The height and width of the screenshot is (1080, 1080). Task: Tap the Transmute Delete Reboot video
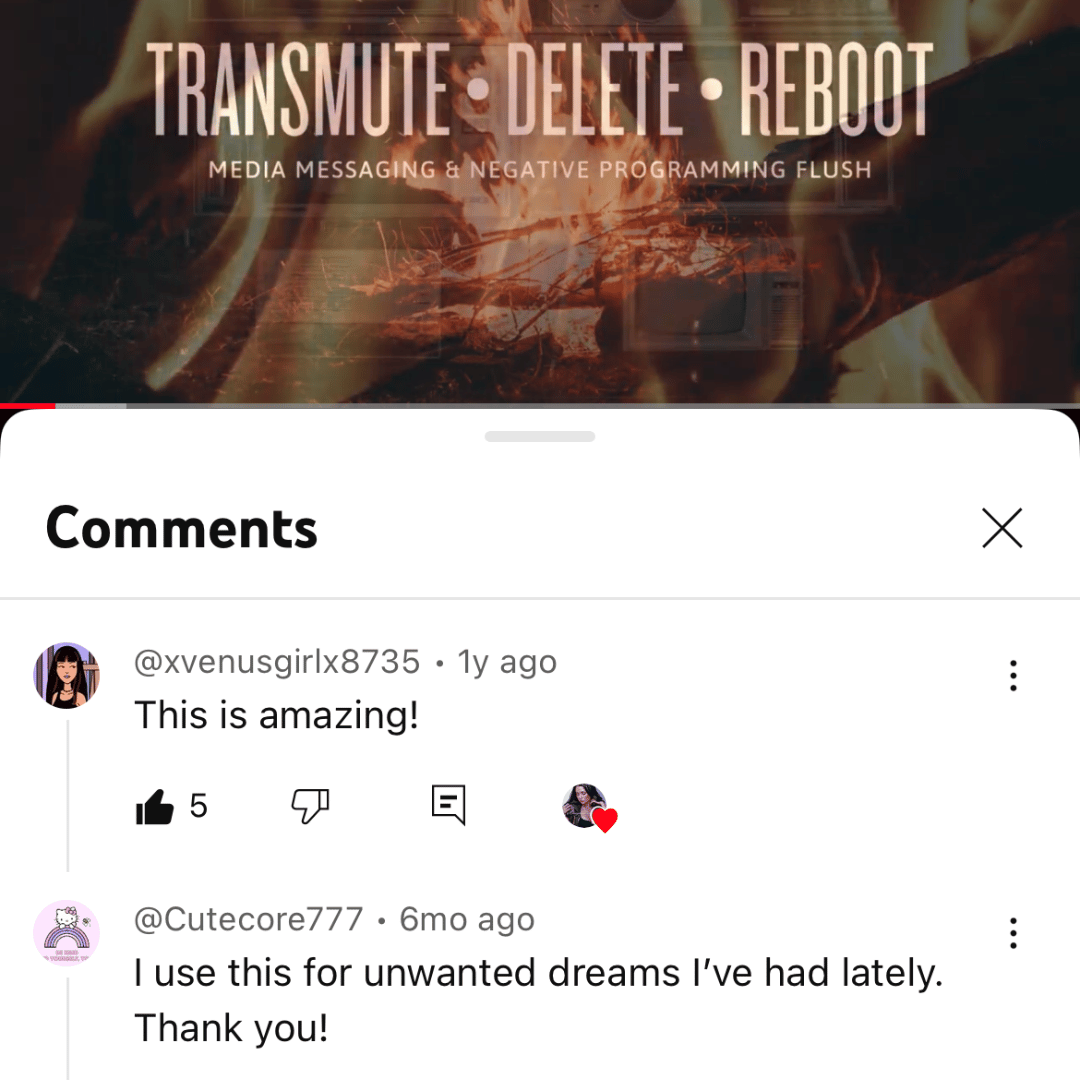point(540,201)
